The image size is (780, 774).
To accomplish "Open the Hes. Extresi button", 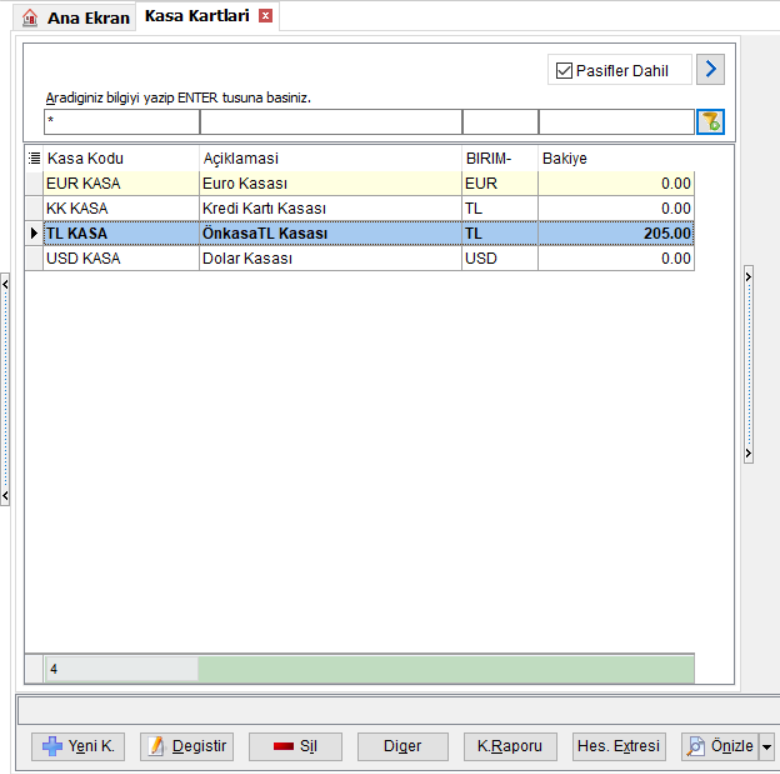I will pos(619,746).
